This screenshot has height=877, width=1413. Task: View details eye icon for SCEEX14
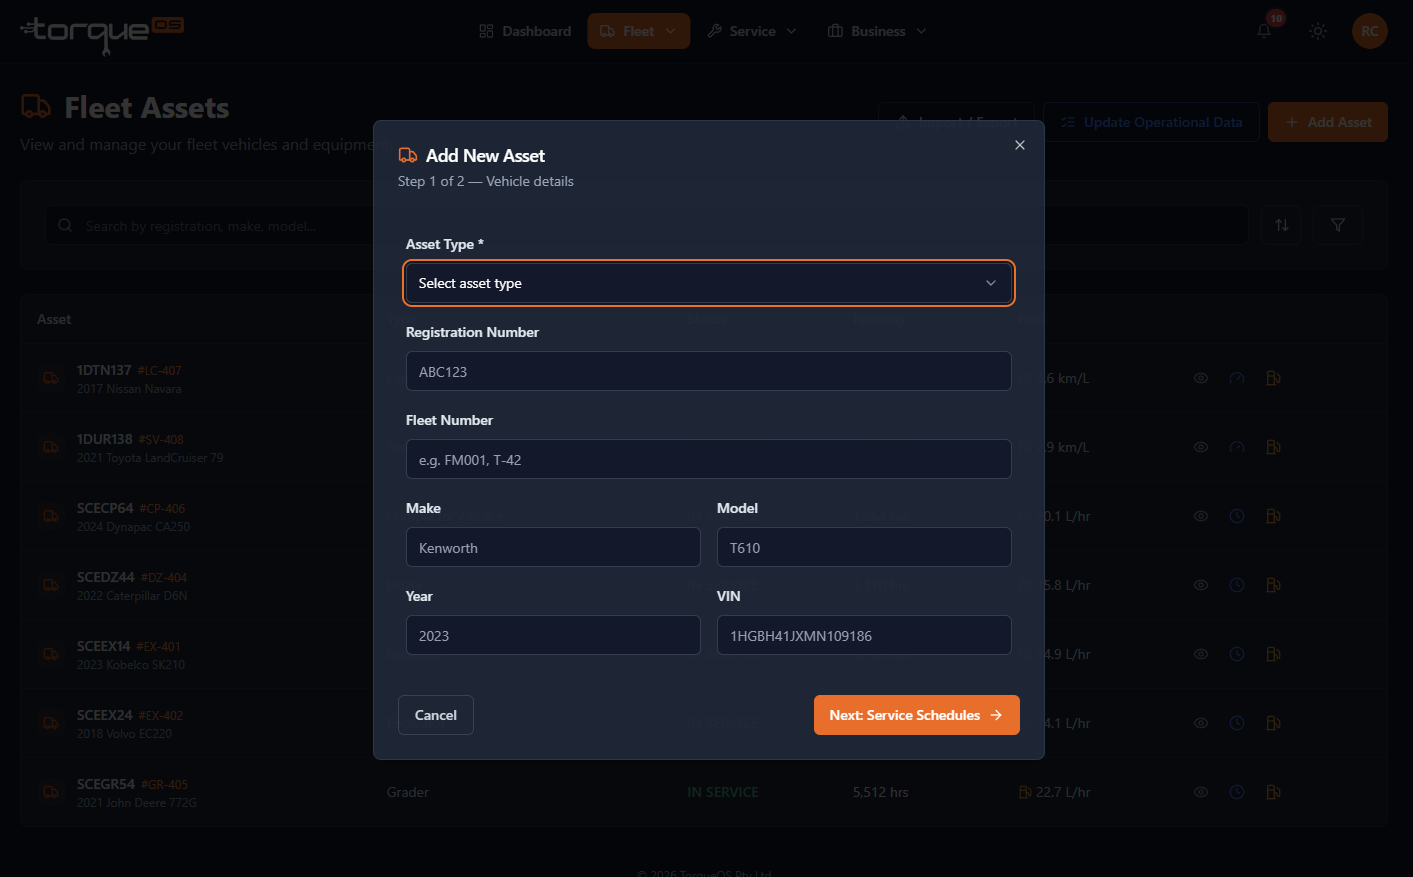(1201, 654)
